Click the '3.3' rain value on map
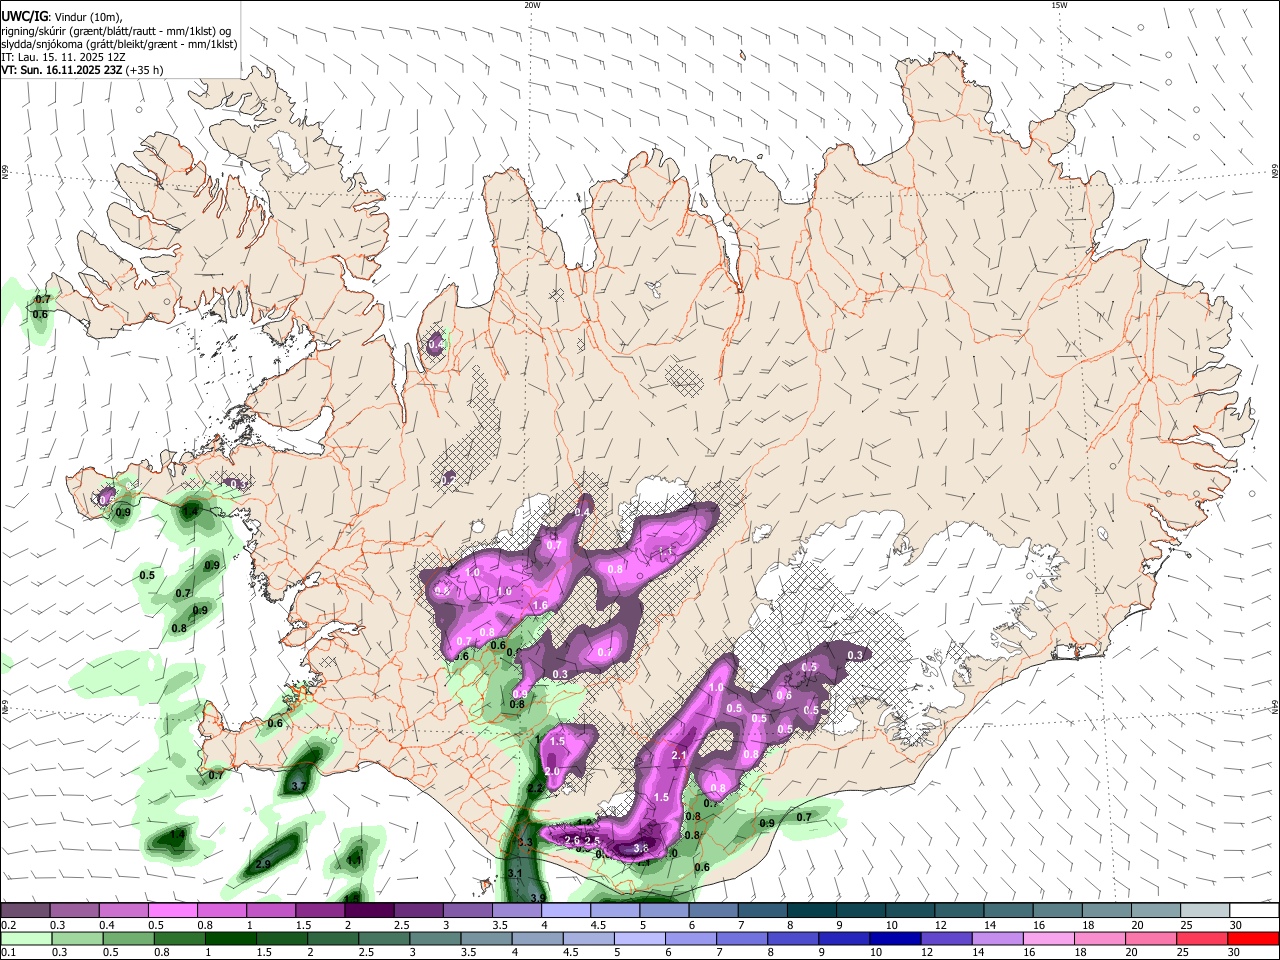 click(526, 843)
